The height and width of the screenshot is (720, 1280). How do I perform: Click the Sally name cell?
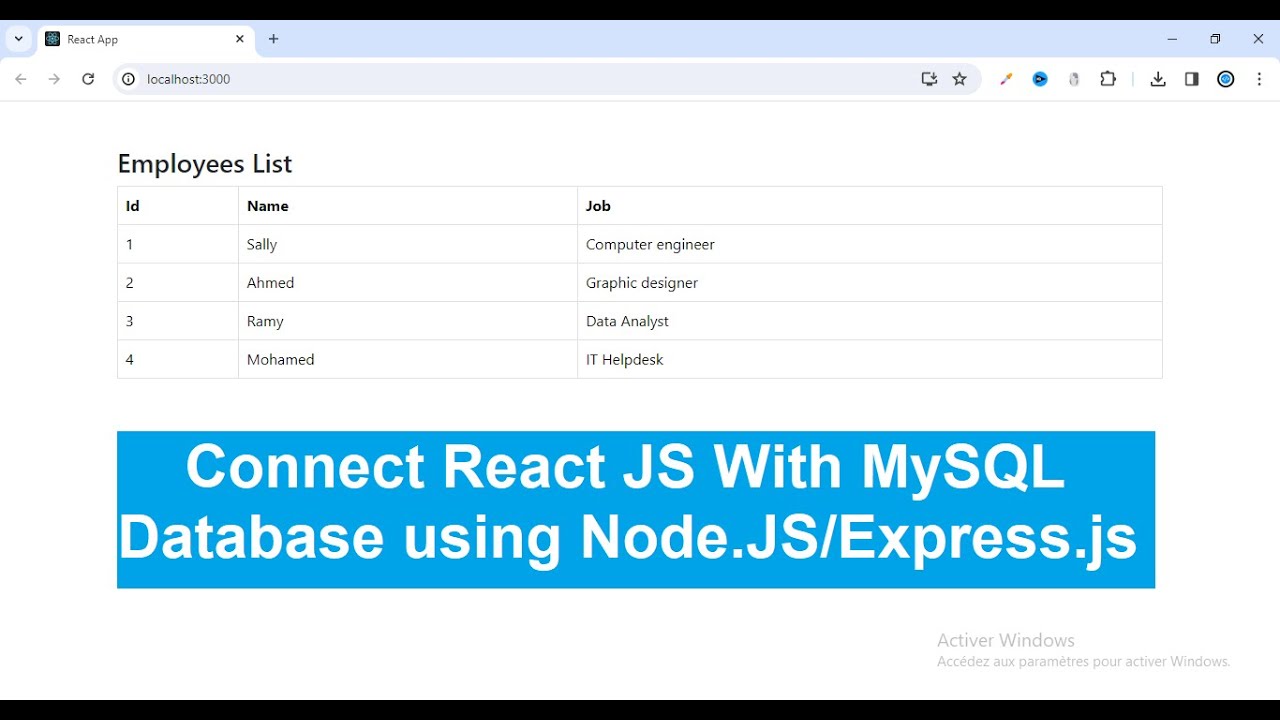408,244
